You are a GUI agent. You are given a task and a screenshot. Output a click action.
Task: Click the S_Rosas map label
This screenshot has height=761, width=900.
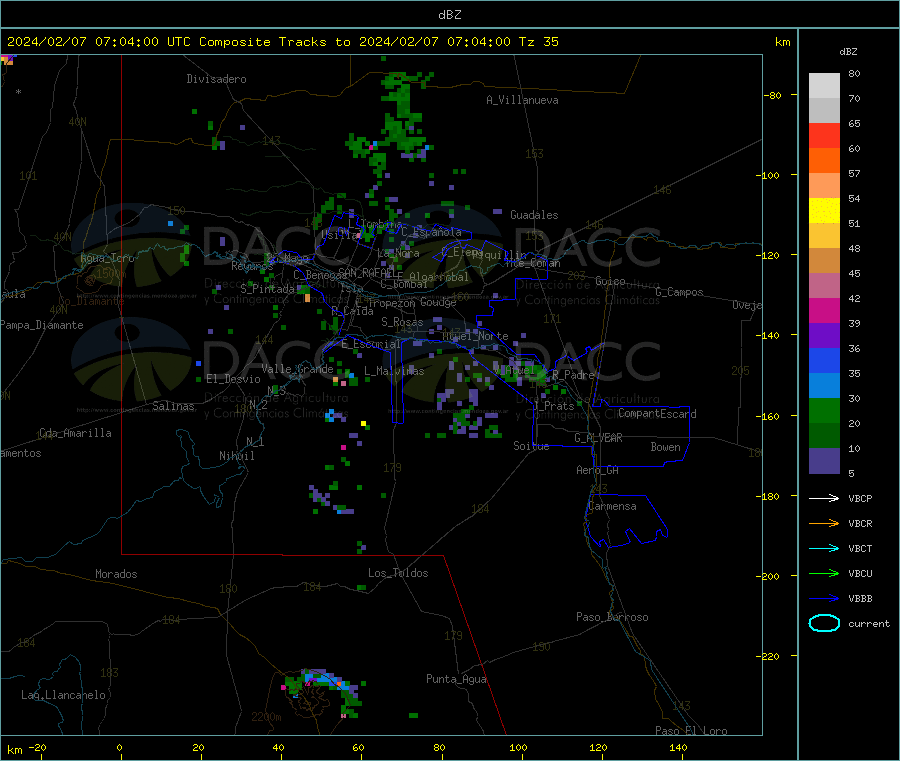point(402,322)
